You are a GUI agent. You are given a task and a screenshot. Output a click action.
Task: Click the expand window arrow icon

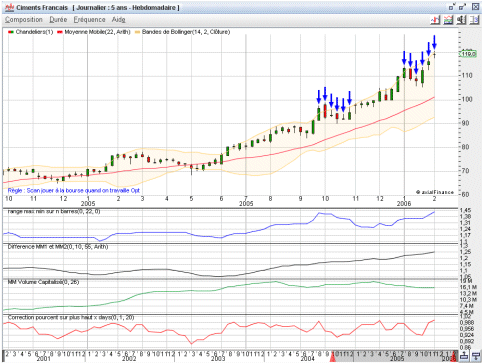tap(463, 7)
